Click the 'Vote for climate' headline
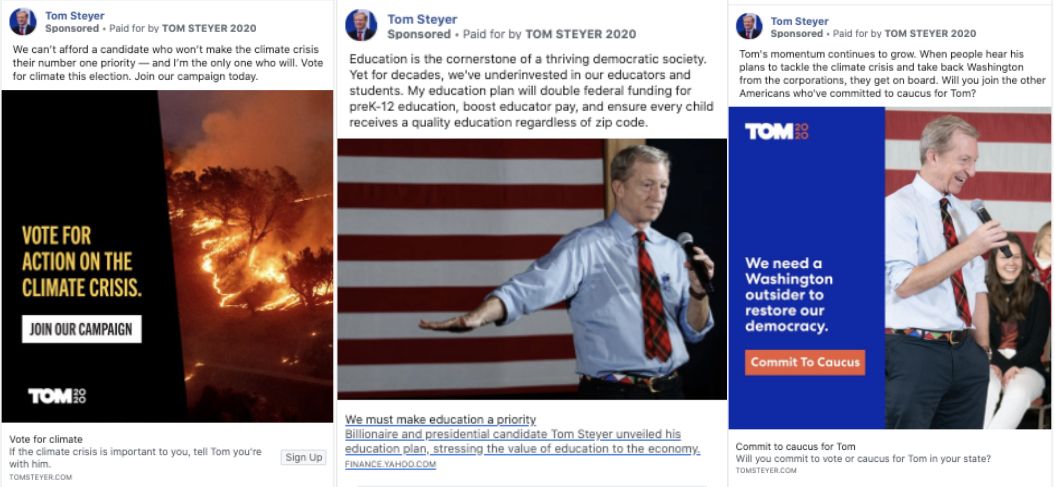This screenshot has width=1055, height=487. pos(46,439)
